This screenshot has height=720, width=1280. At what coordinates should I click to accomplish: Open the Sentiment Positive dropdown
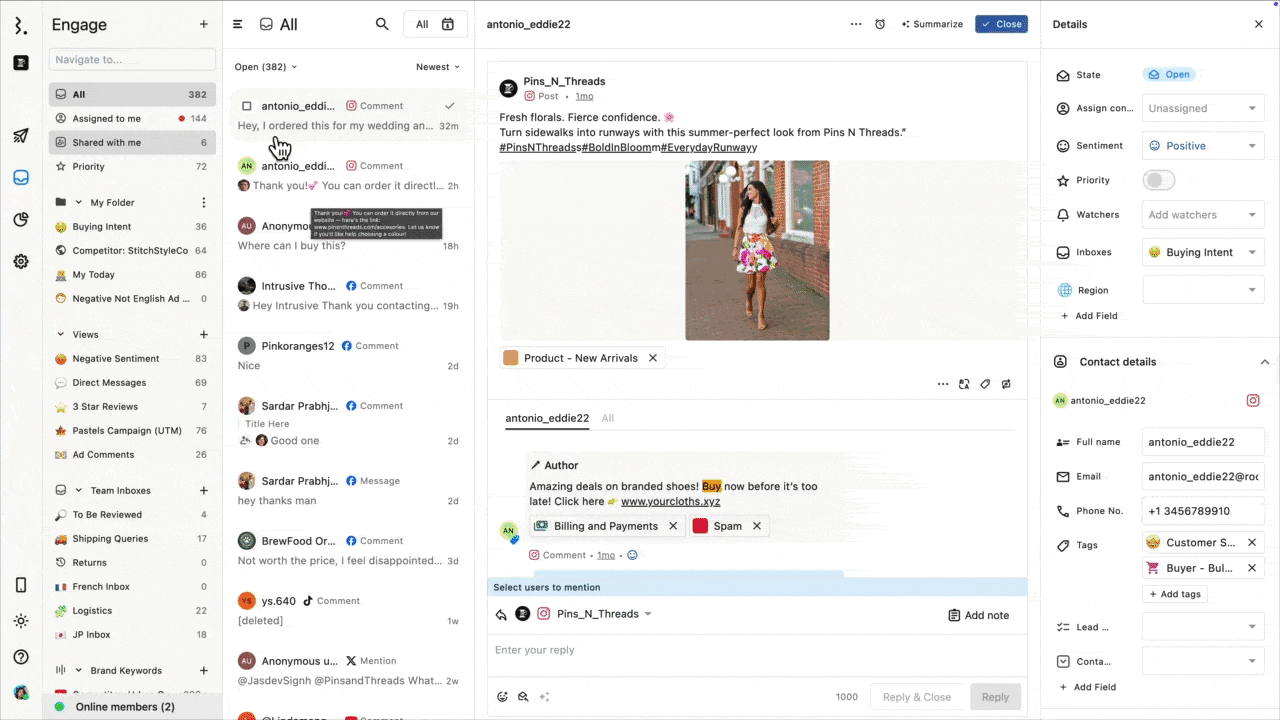click(1203, 146)
